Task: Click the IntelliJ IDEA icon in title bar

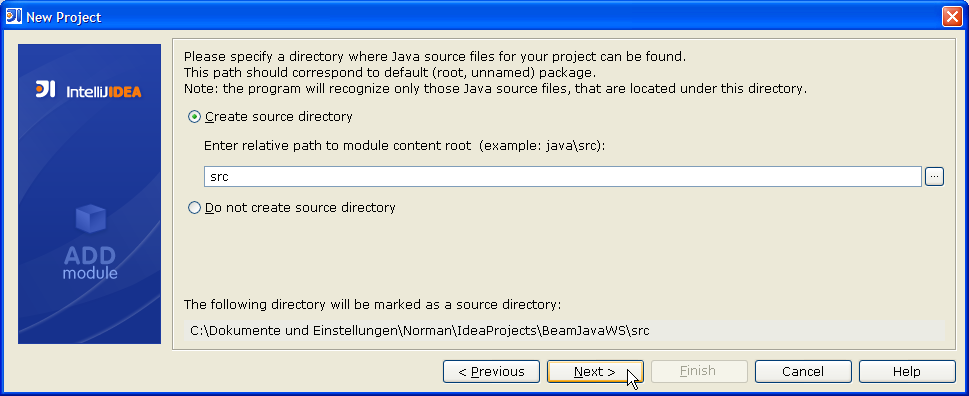Action: [14, 16]
